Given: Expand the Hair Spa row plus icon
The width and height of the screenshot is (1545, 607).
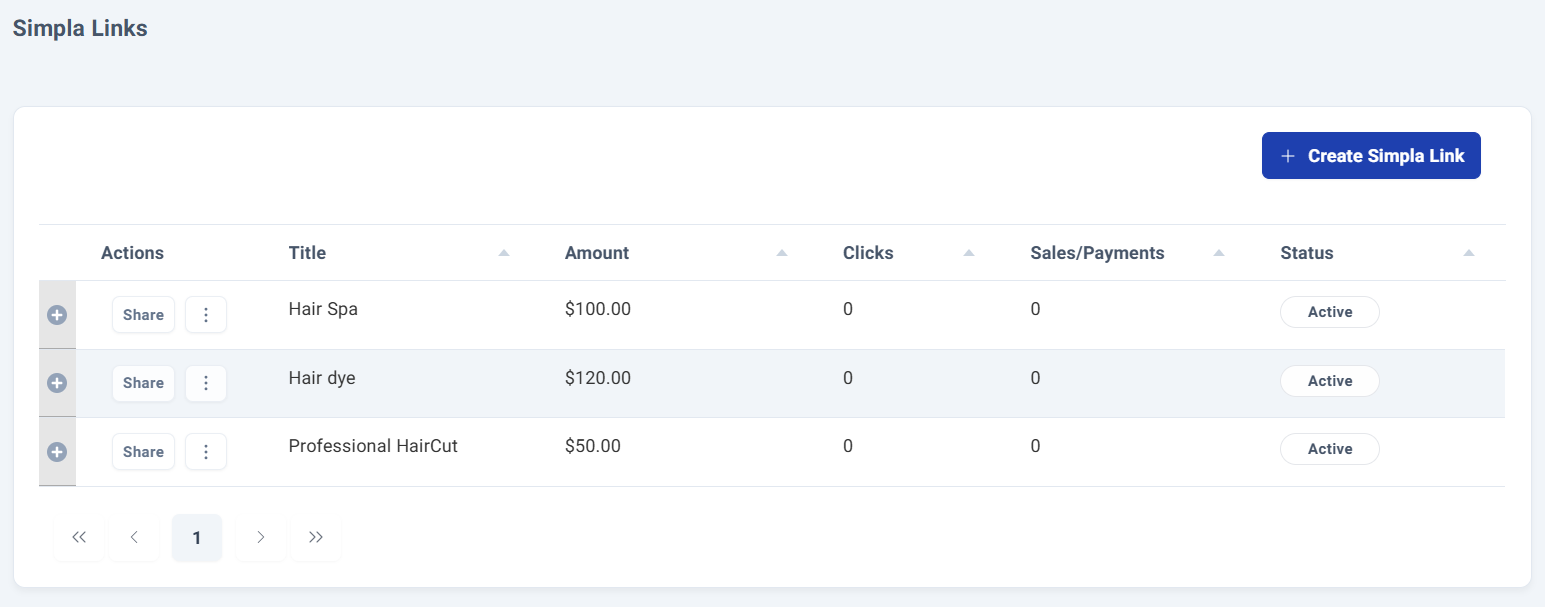Looking at the screenshot, I should 57,315.
